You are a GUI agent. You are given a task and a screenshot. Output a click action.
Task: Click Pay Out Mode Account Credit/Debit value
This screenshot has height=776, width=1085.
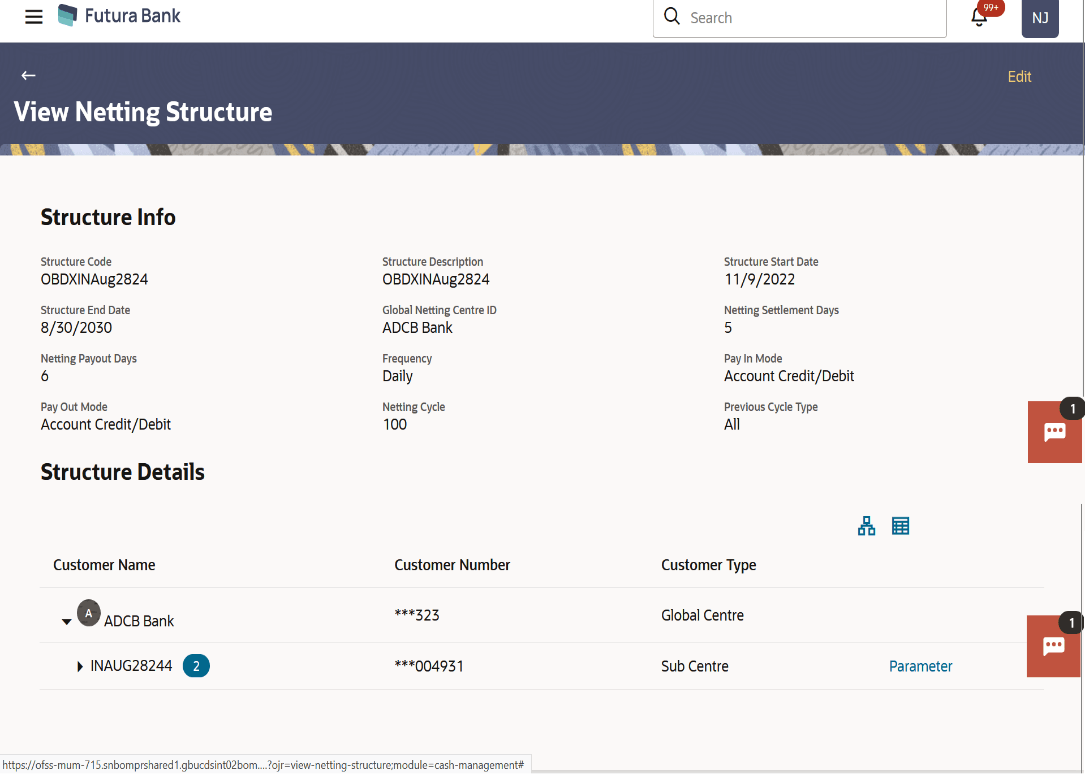tap(105, 424)
